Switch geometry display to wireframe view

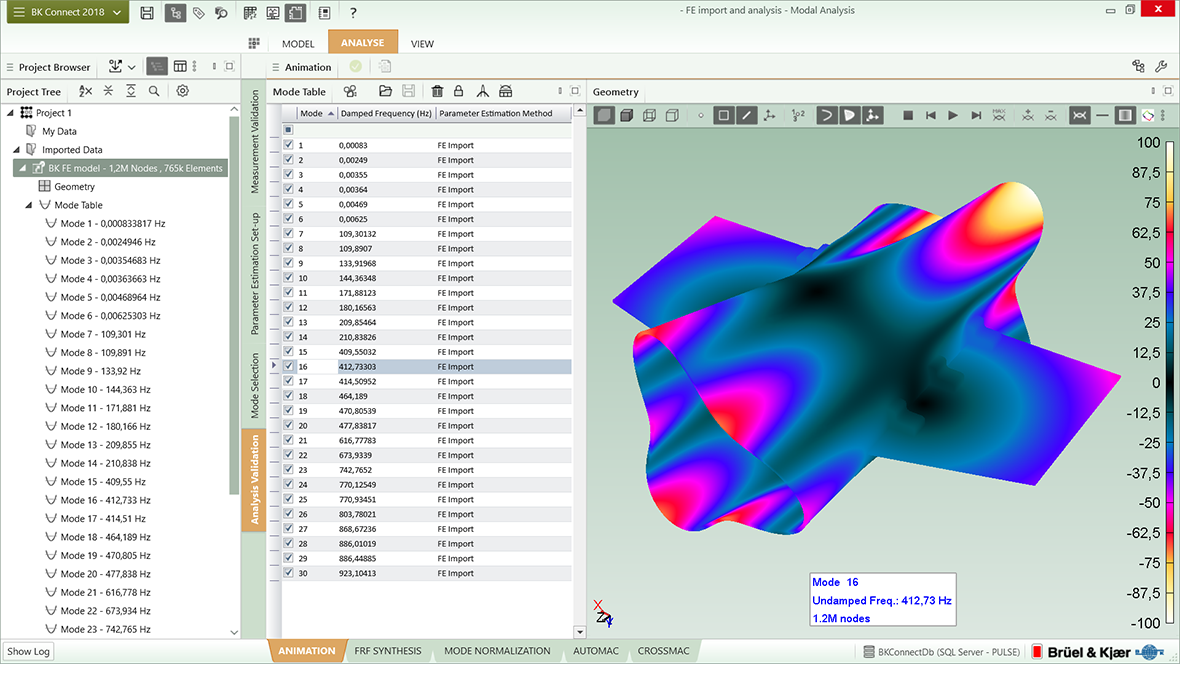point(650,115)
